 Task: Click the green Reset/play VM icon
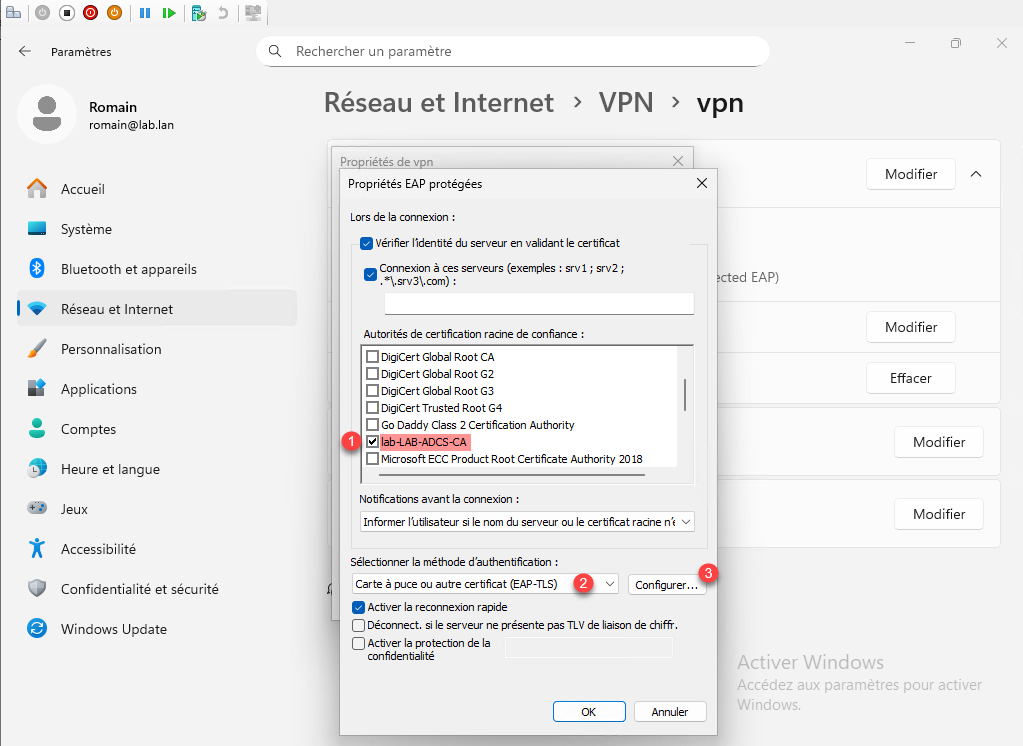(x=170, y=13)
